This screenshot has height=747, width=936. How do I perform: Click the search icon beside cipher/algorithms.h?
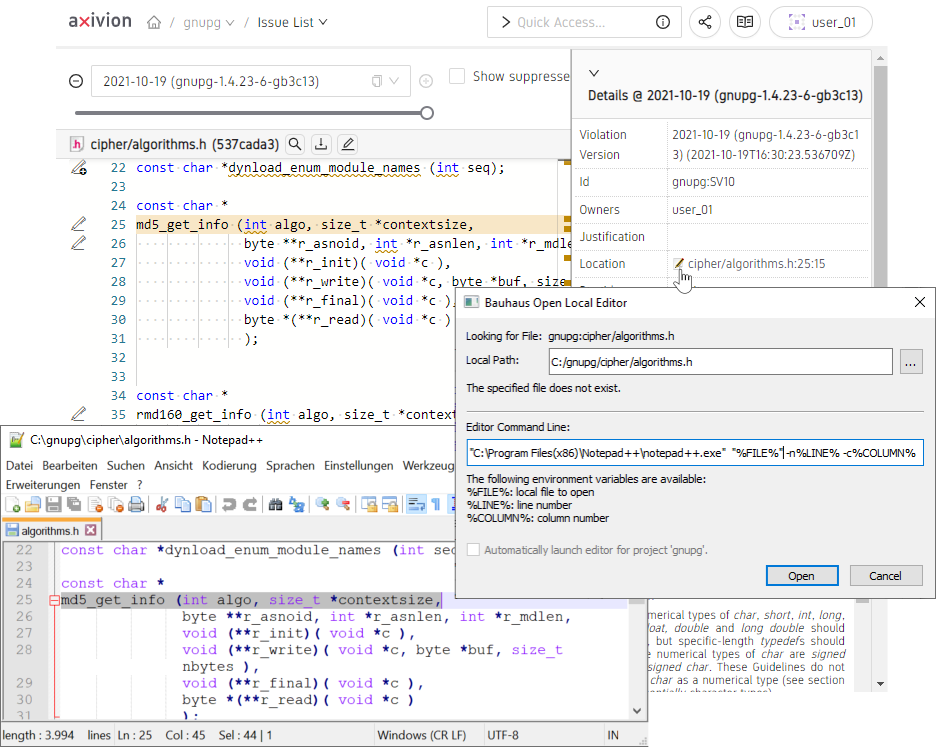295,144
